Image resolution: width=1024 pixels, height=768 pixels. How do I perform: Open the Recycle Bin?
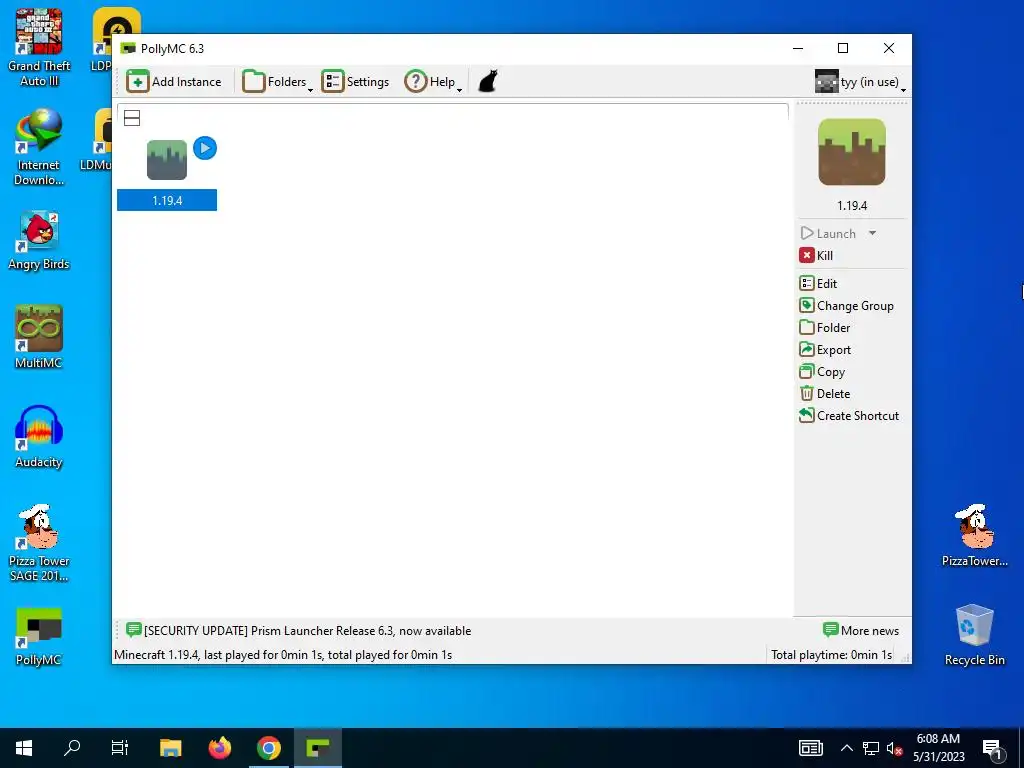click(x=974, y=635)
